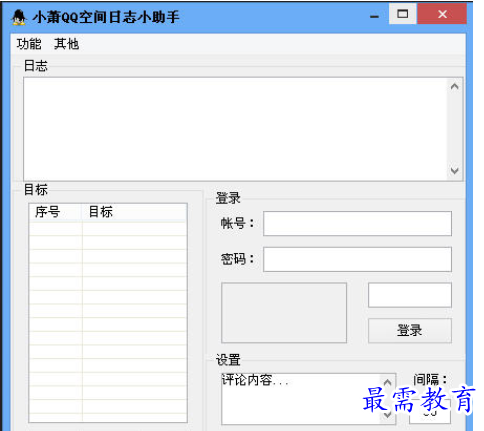The image size is (484, 431).
Task: Maximize the 小萧QQ空间日志小助手 window
Action: (403, 14)
